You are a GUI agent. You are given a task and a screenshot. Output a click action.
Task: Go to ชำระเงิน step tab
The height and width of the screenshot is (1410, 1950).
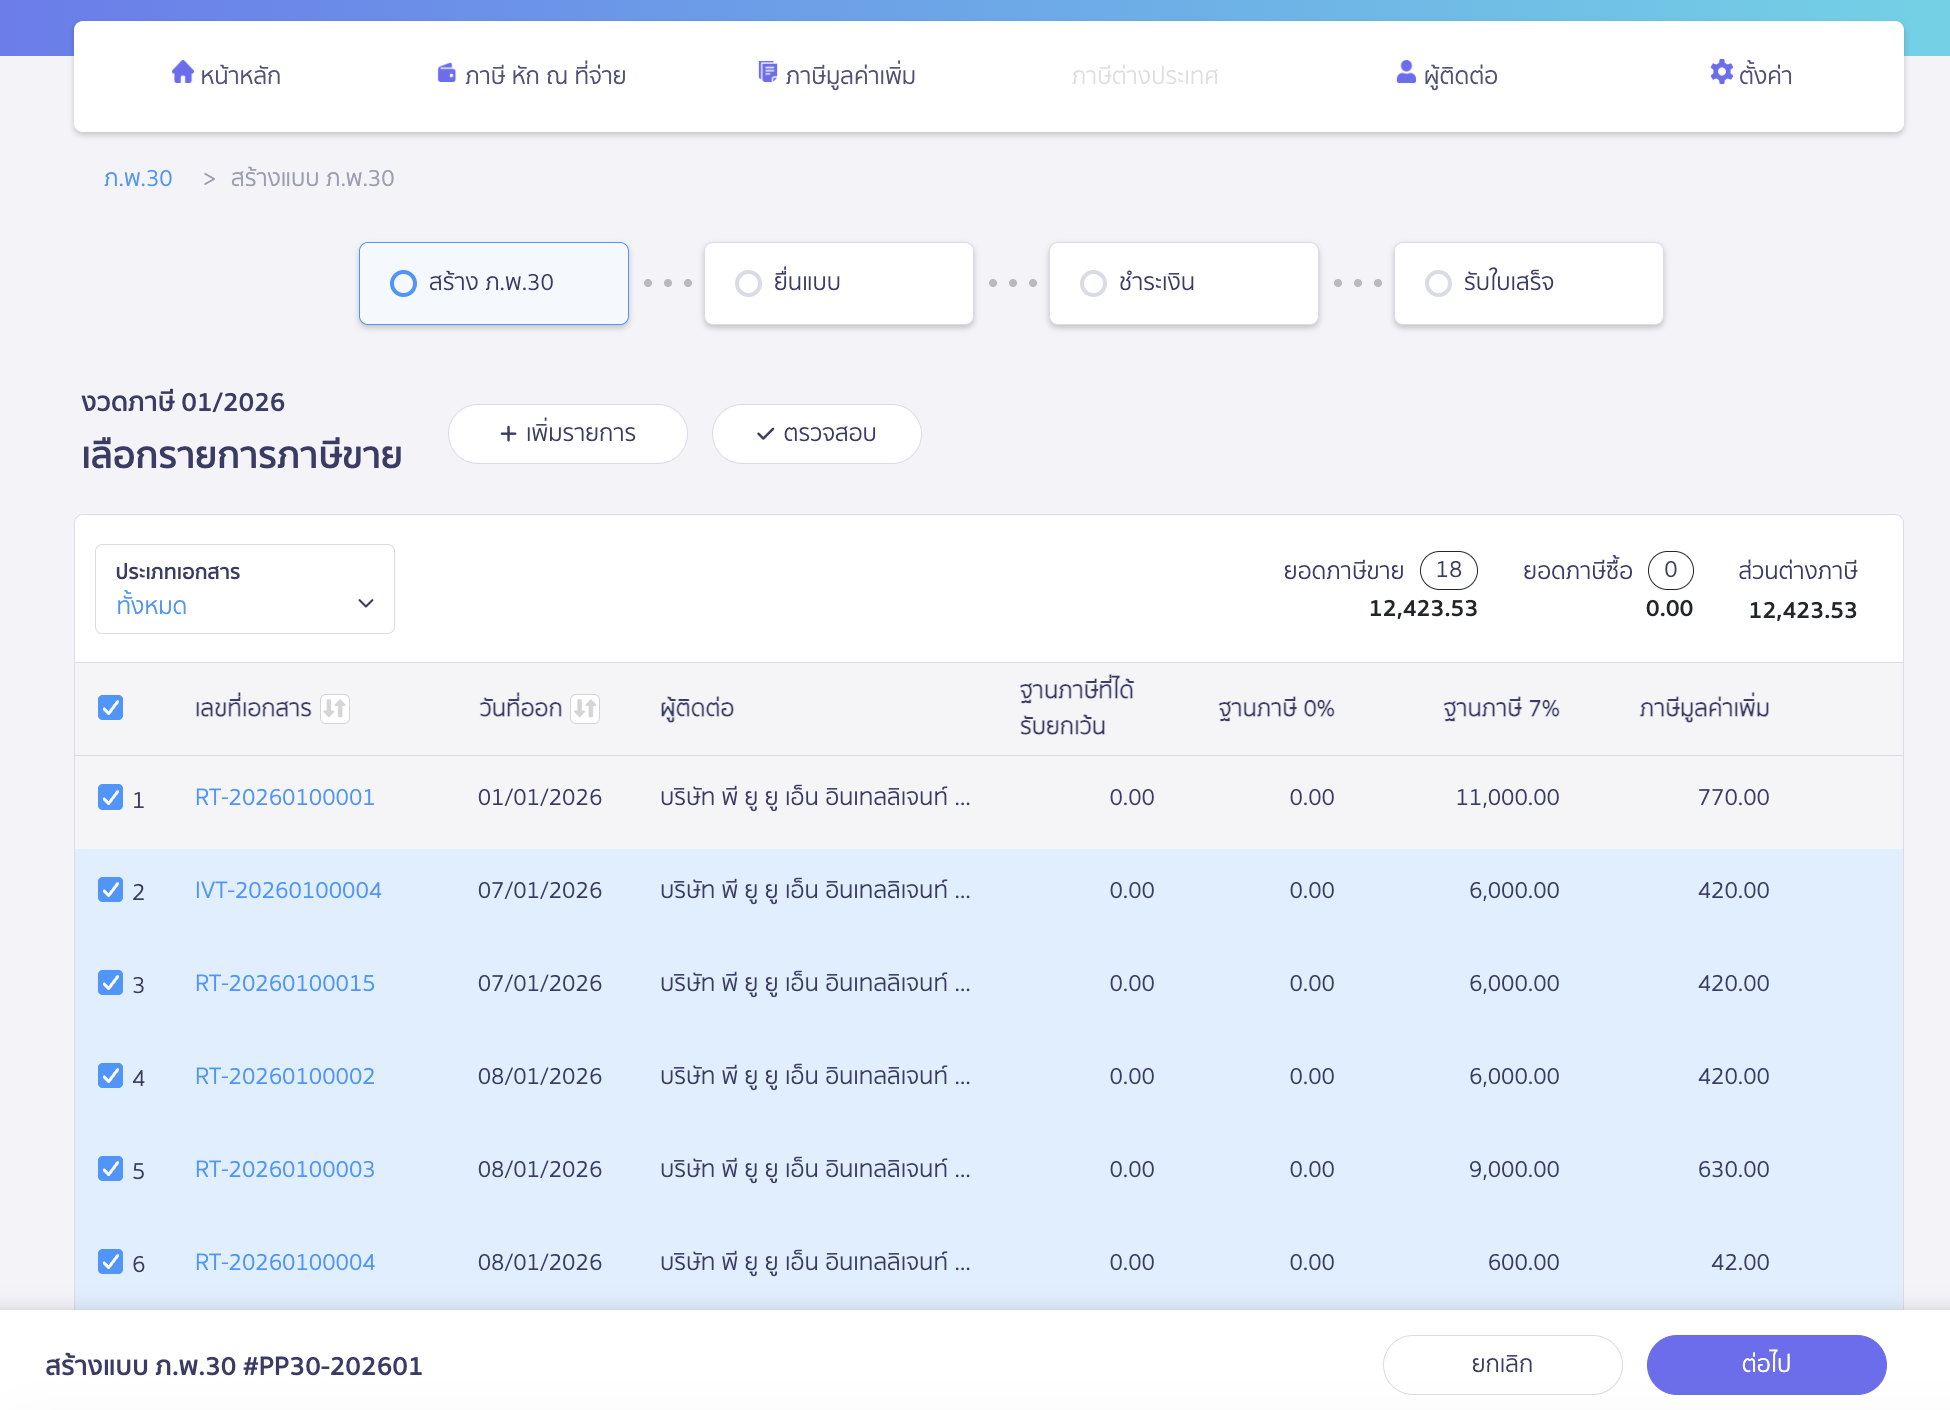point(1183,283)
